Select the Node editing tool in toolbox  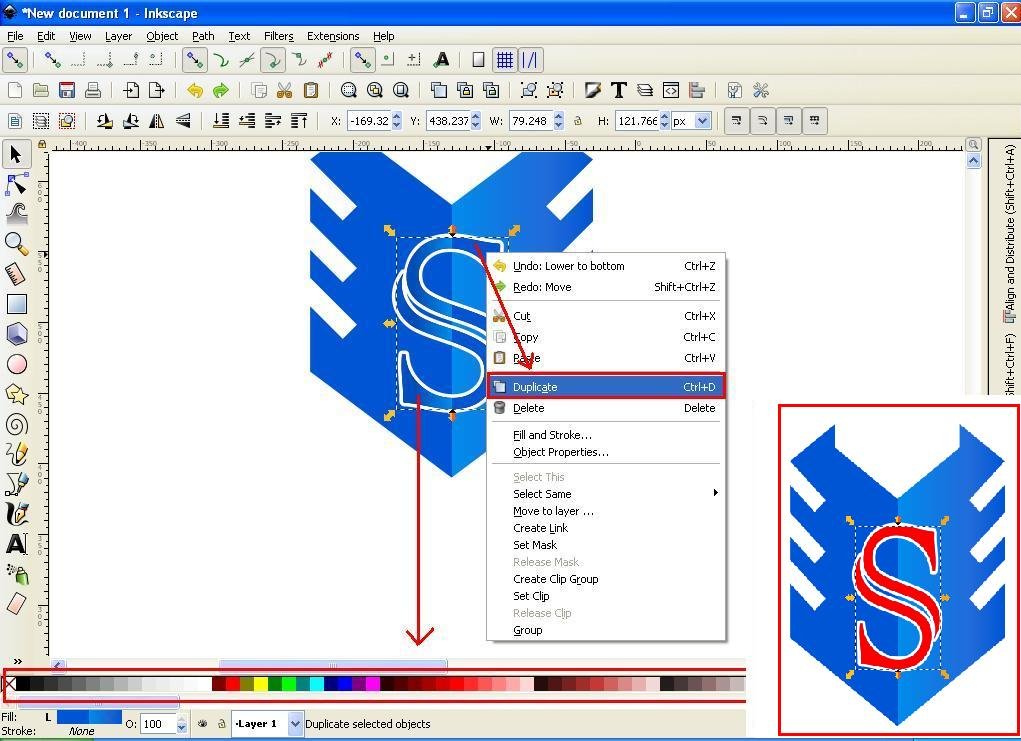click(16, 185)
